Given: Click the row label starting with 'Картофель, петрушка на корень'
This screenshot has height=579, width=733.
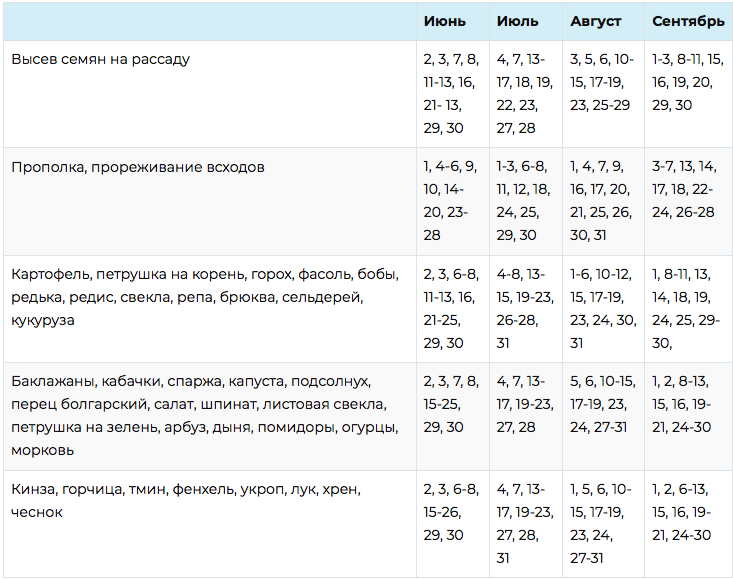Looking at the screenshot, I should (x=206, y=297).
